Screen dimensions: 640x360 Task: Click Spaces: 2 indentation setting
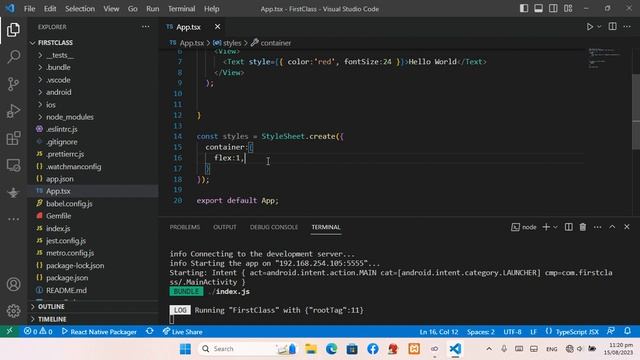coord(481,332)
